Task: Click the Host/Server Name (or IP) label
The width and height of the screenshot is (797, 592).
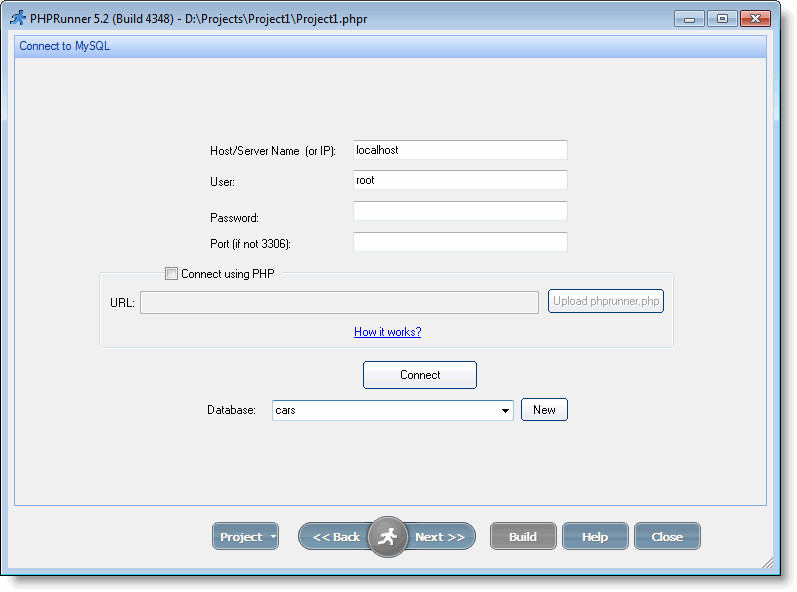Action: [273, 151]
